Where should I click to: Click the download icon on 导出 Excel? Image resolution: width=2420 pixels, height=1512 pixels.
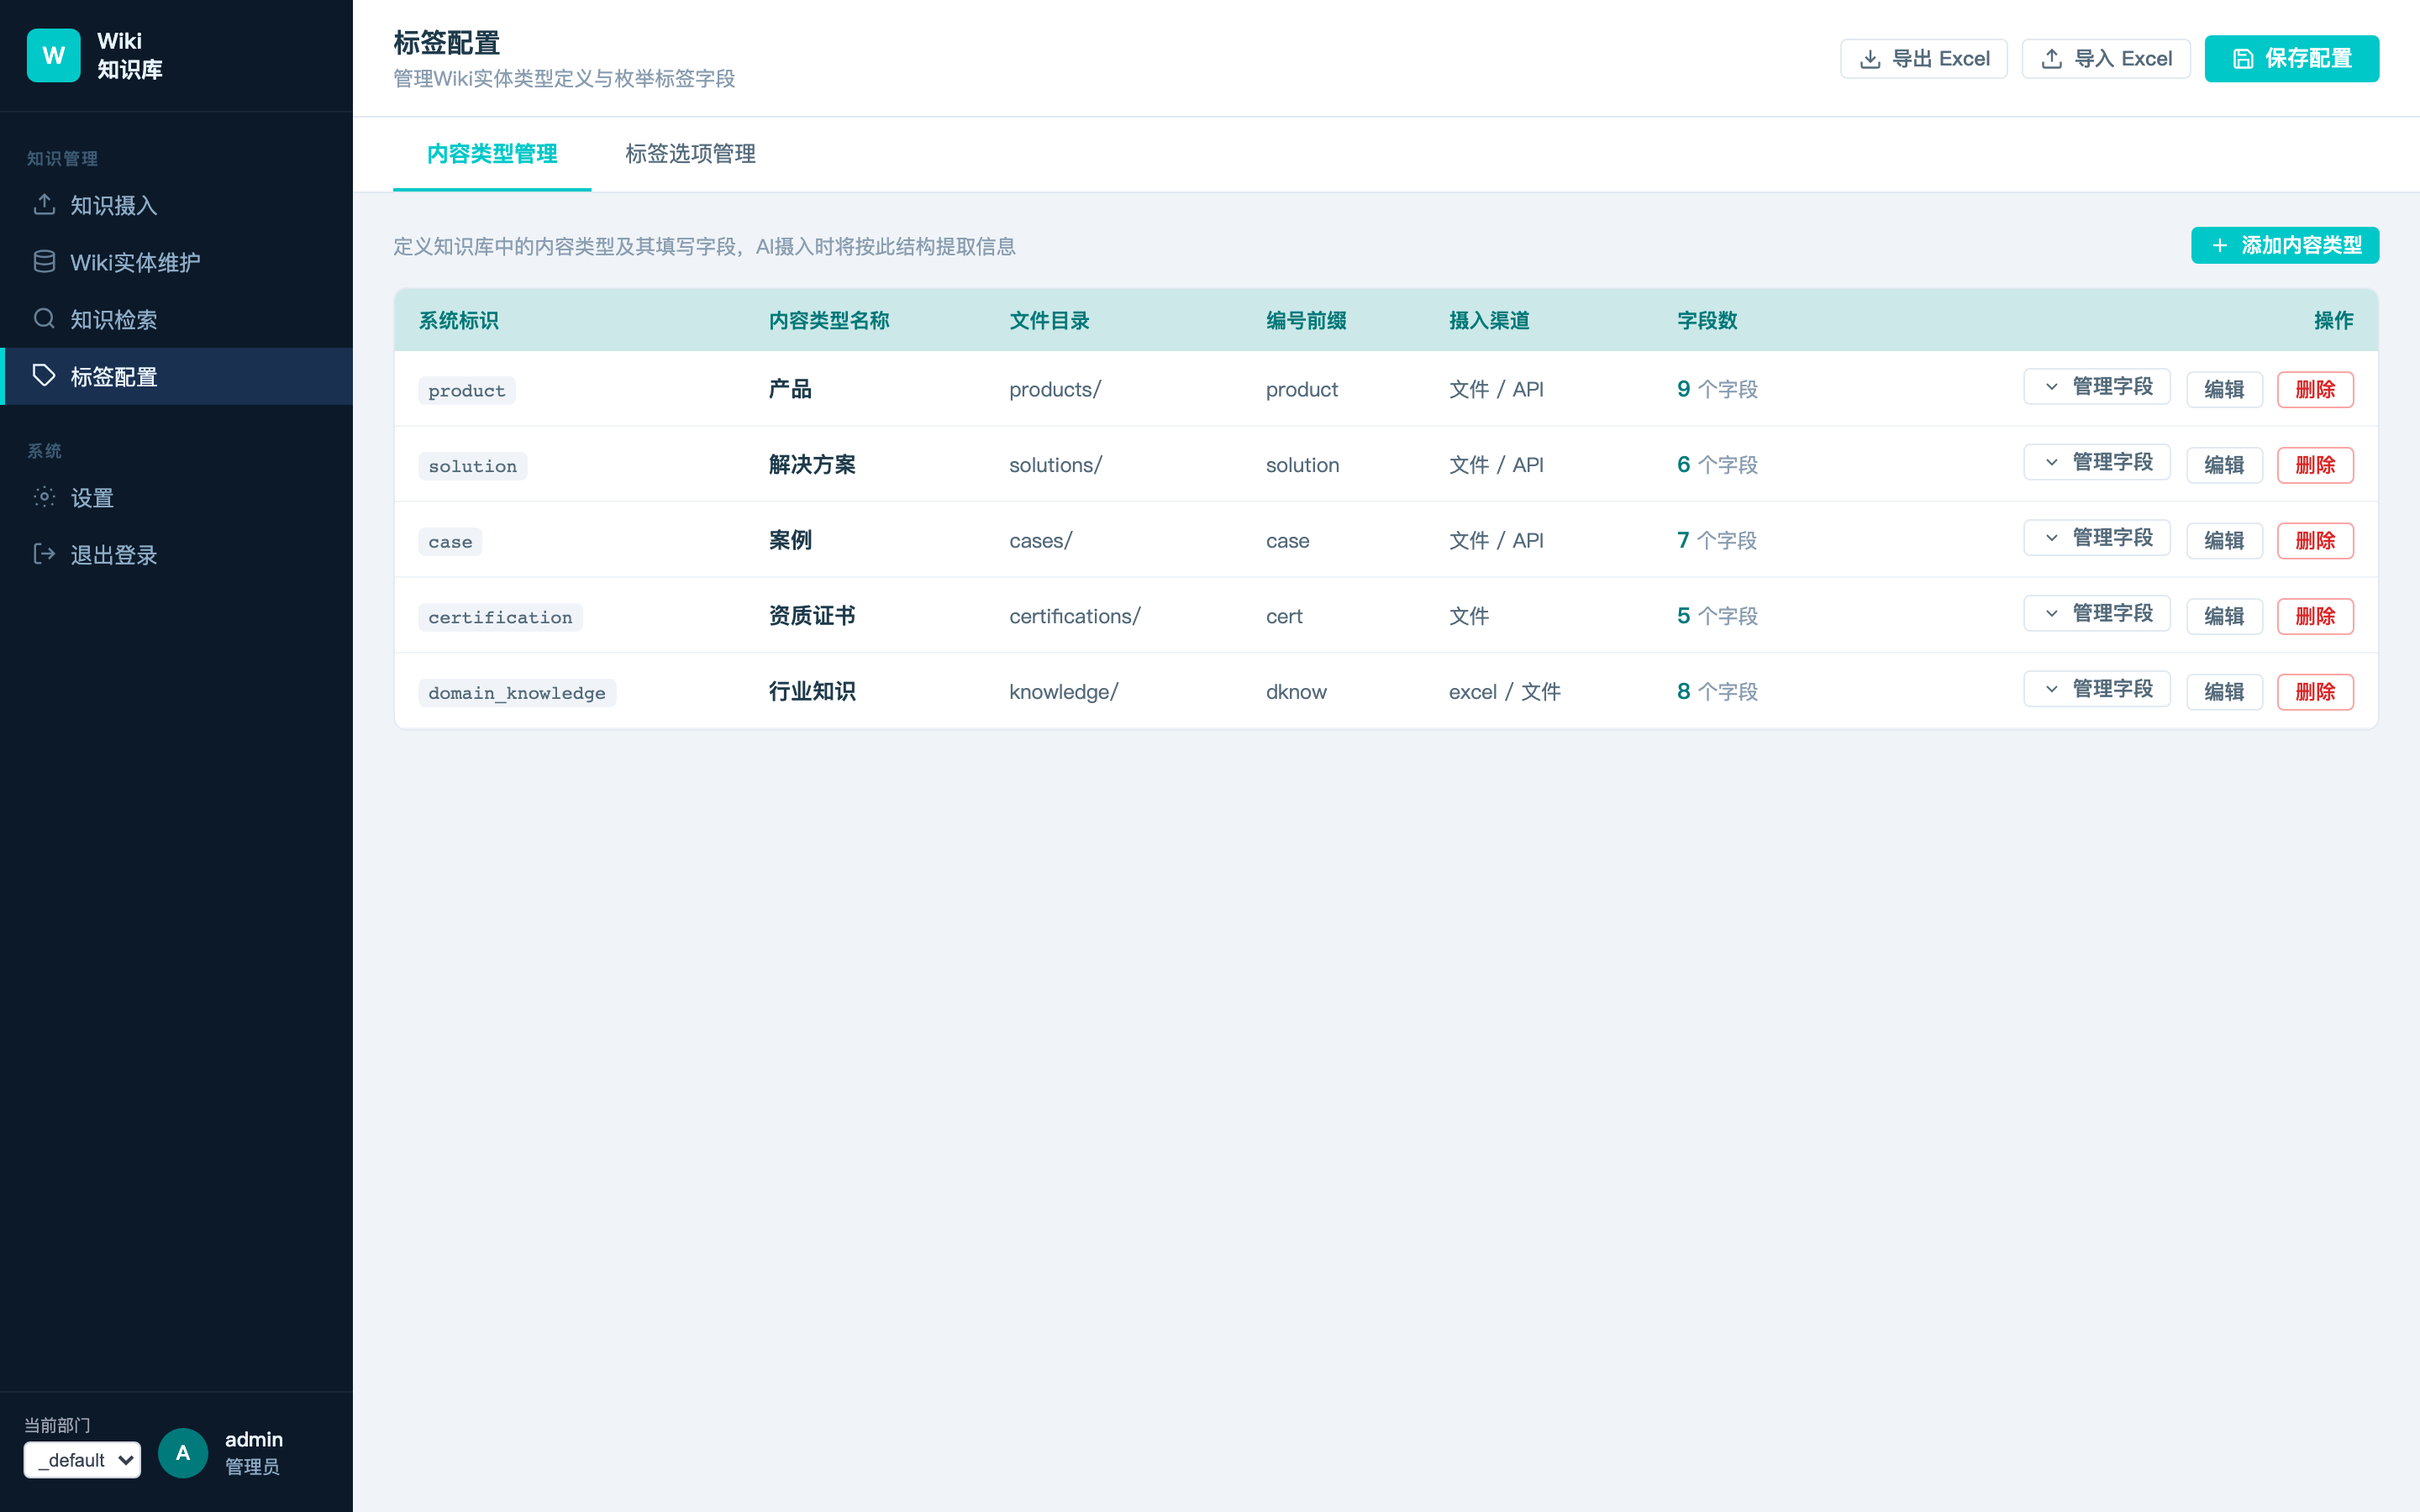[x=1870, y=59]
